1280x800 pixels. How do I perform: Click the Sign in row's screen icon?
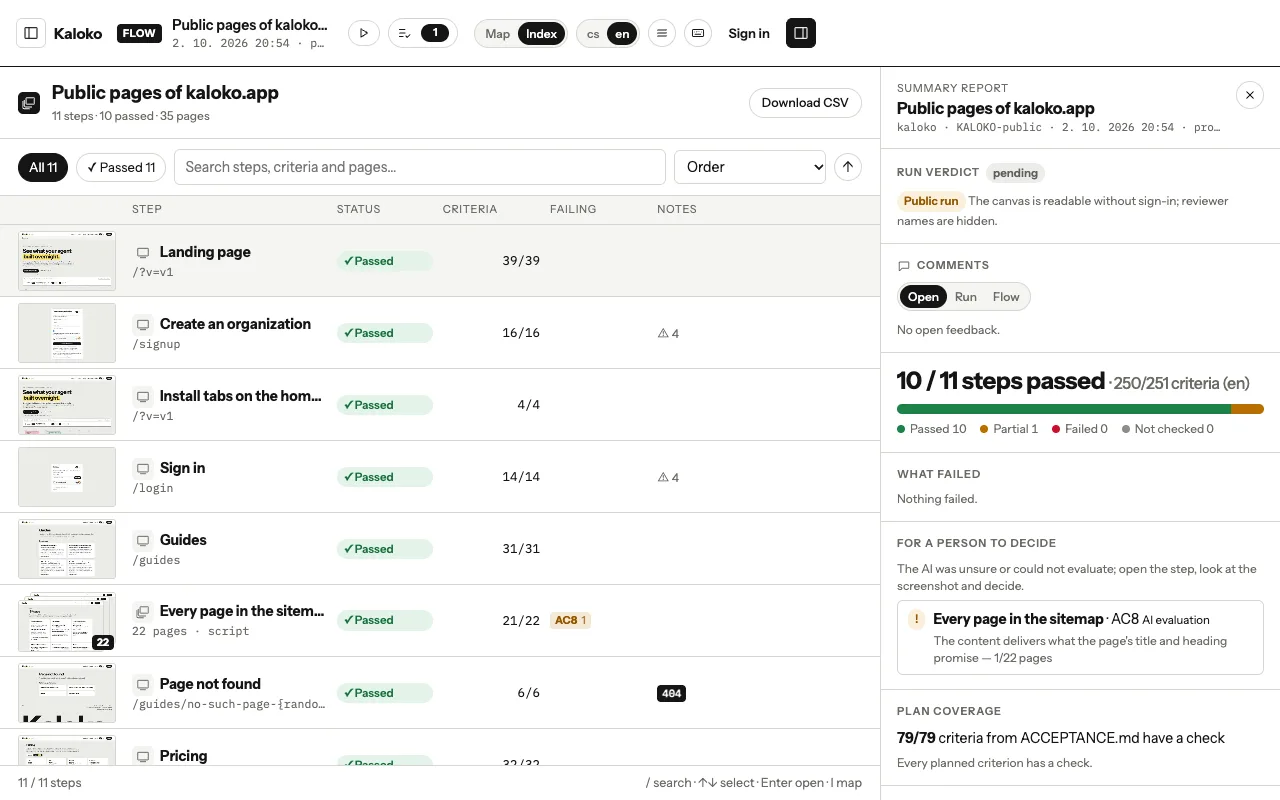click(x=143, y=469)
